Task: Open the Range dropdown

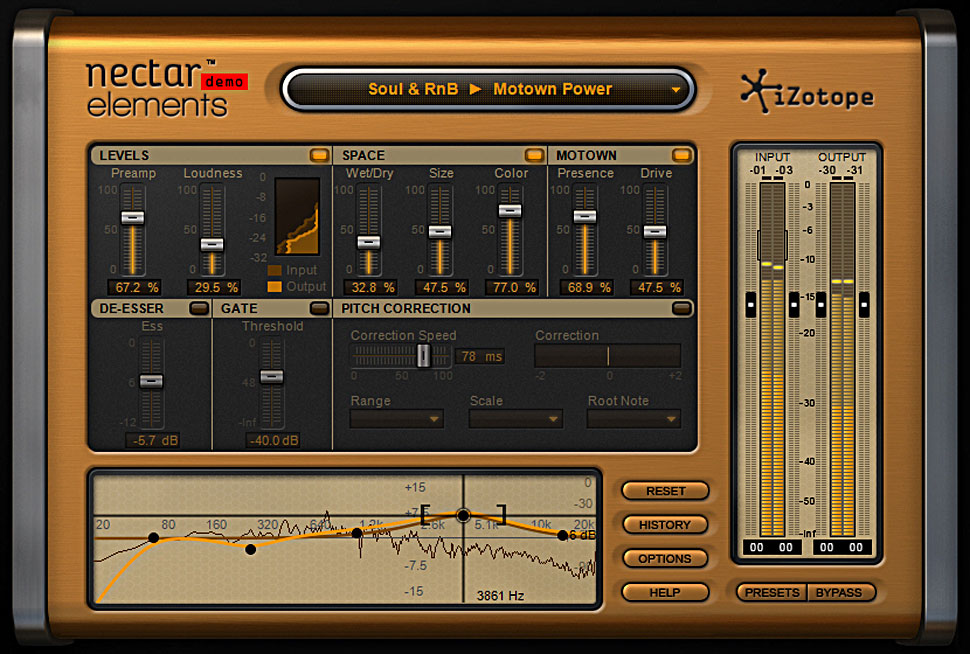Action: click(397, 419)
